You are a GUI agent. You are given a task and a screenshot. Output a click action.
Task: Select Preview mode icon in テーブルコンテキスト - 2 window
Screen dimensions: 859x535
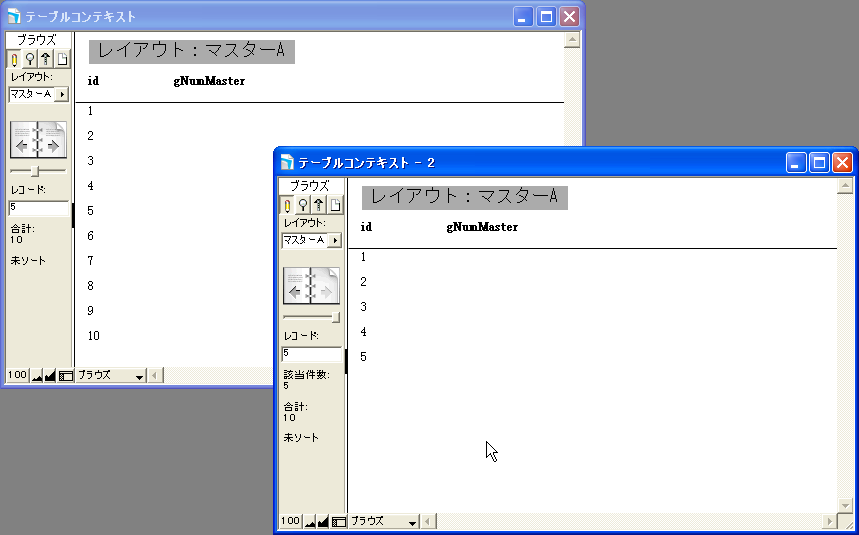click(335, 204)
